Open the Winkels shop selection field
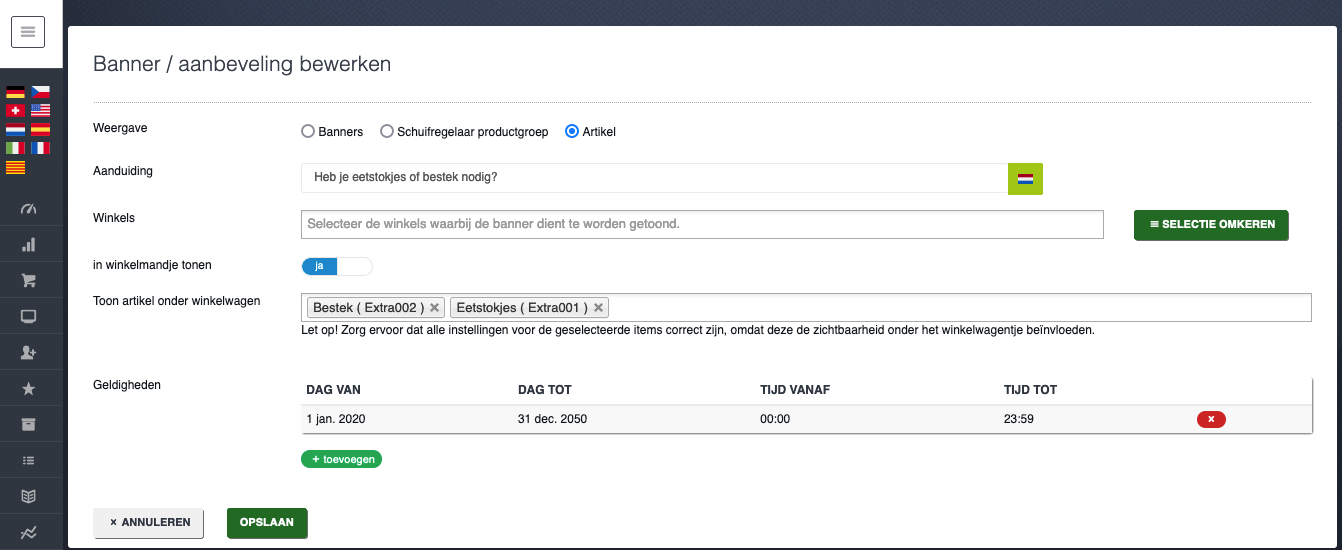This screenshot has width=1342, height=550. [702, 224]
